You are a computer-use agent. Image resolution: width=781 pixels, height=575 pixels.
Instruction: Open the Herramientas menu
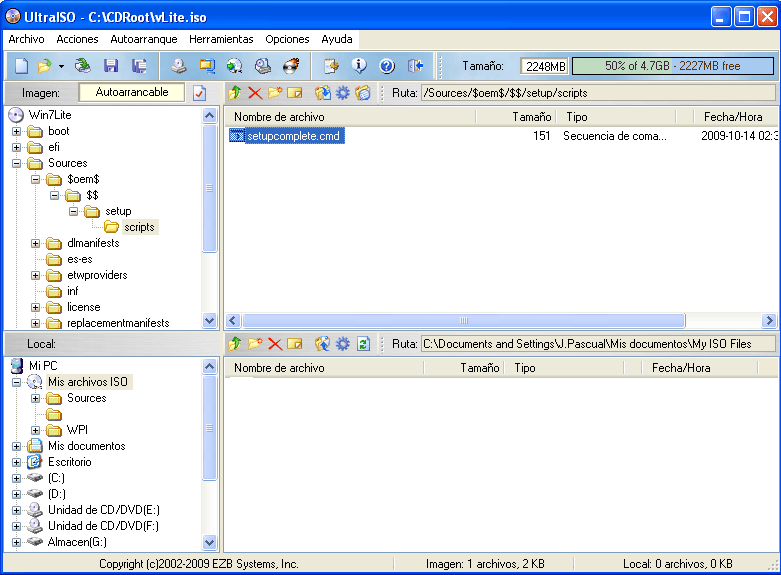tap(221, 39)
